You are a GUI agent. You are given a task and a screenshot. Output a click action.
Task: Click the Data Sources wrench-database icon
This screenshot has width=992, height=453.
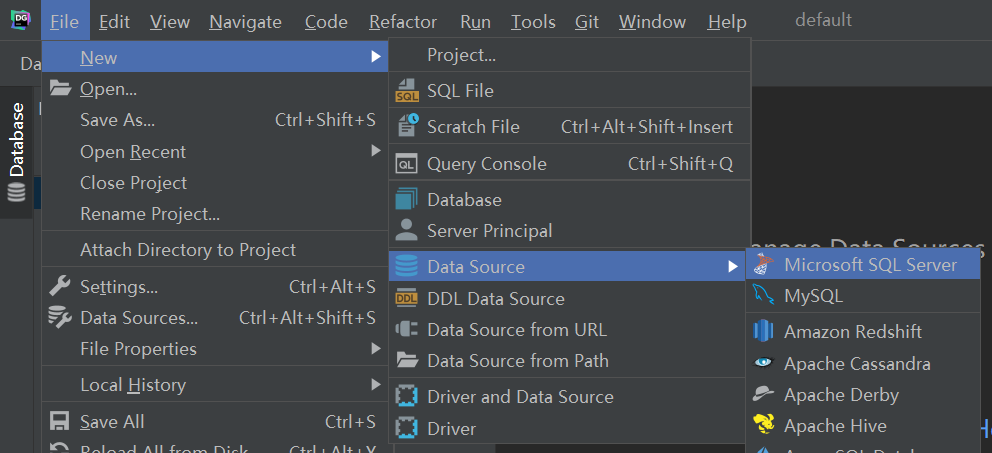[x=60, y=318]
